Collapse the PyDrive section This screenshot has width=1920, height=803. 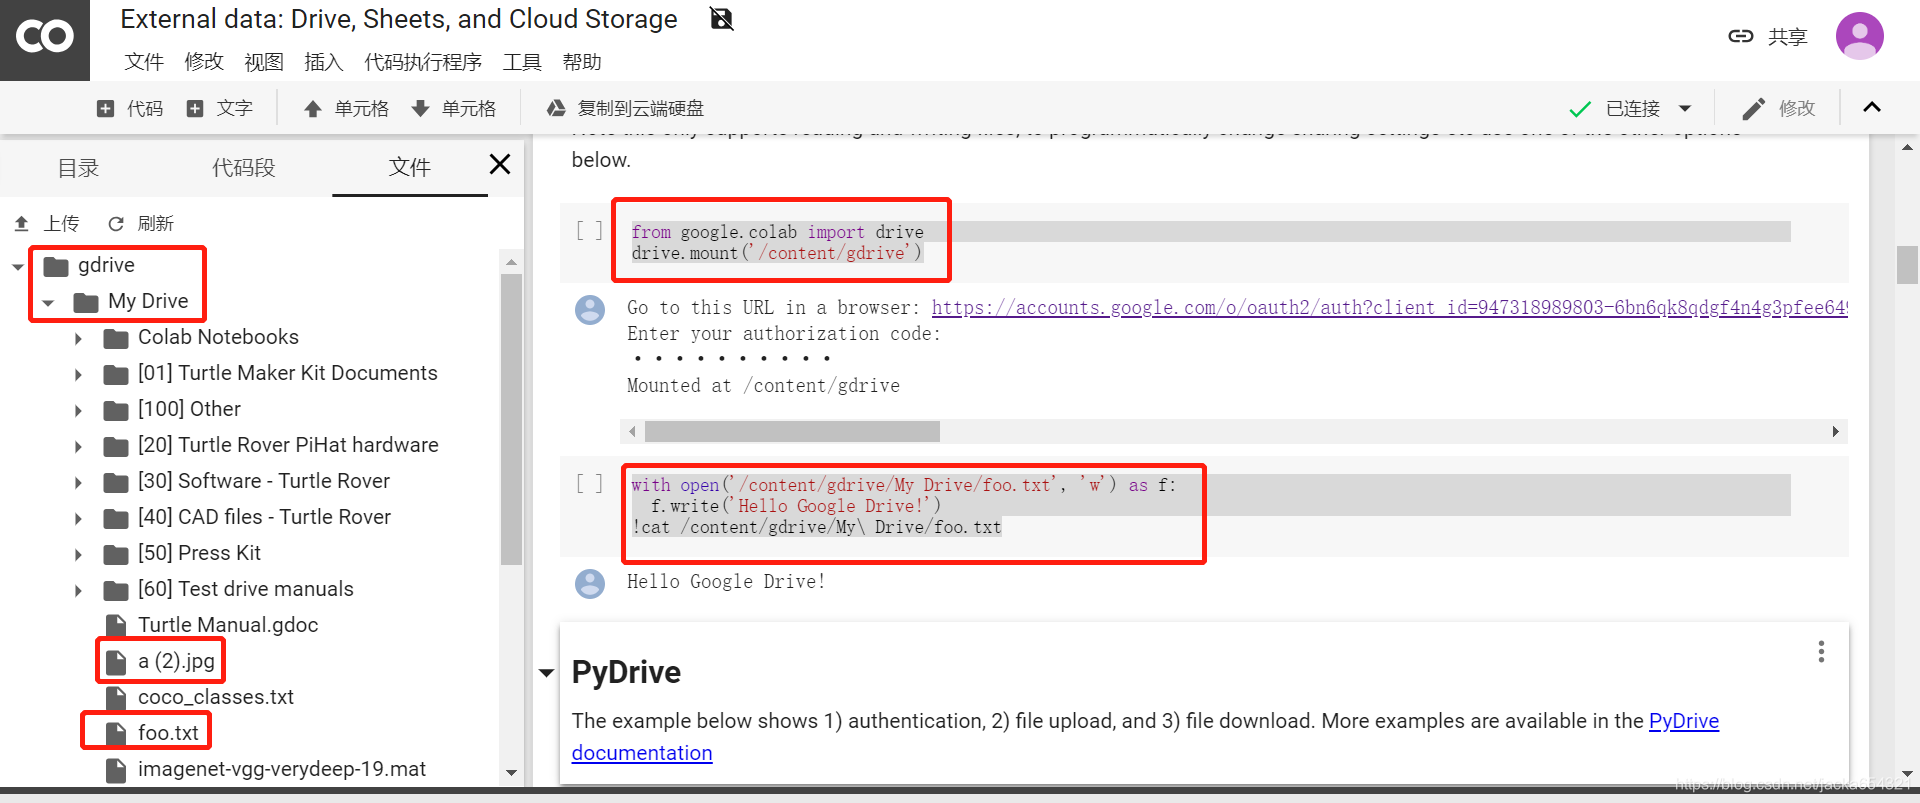click(x=546, y=673)
